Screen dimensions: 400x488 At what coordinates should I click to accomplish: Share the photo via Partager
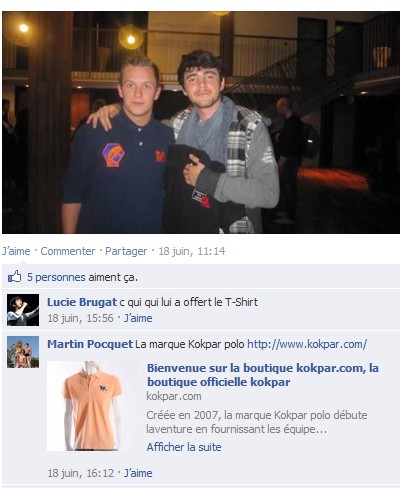126,251
